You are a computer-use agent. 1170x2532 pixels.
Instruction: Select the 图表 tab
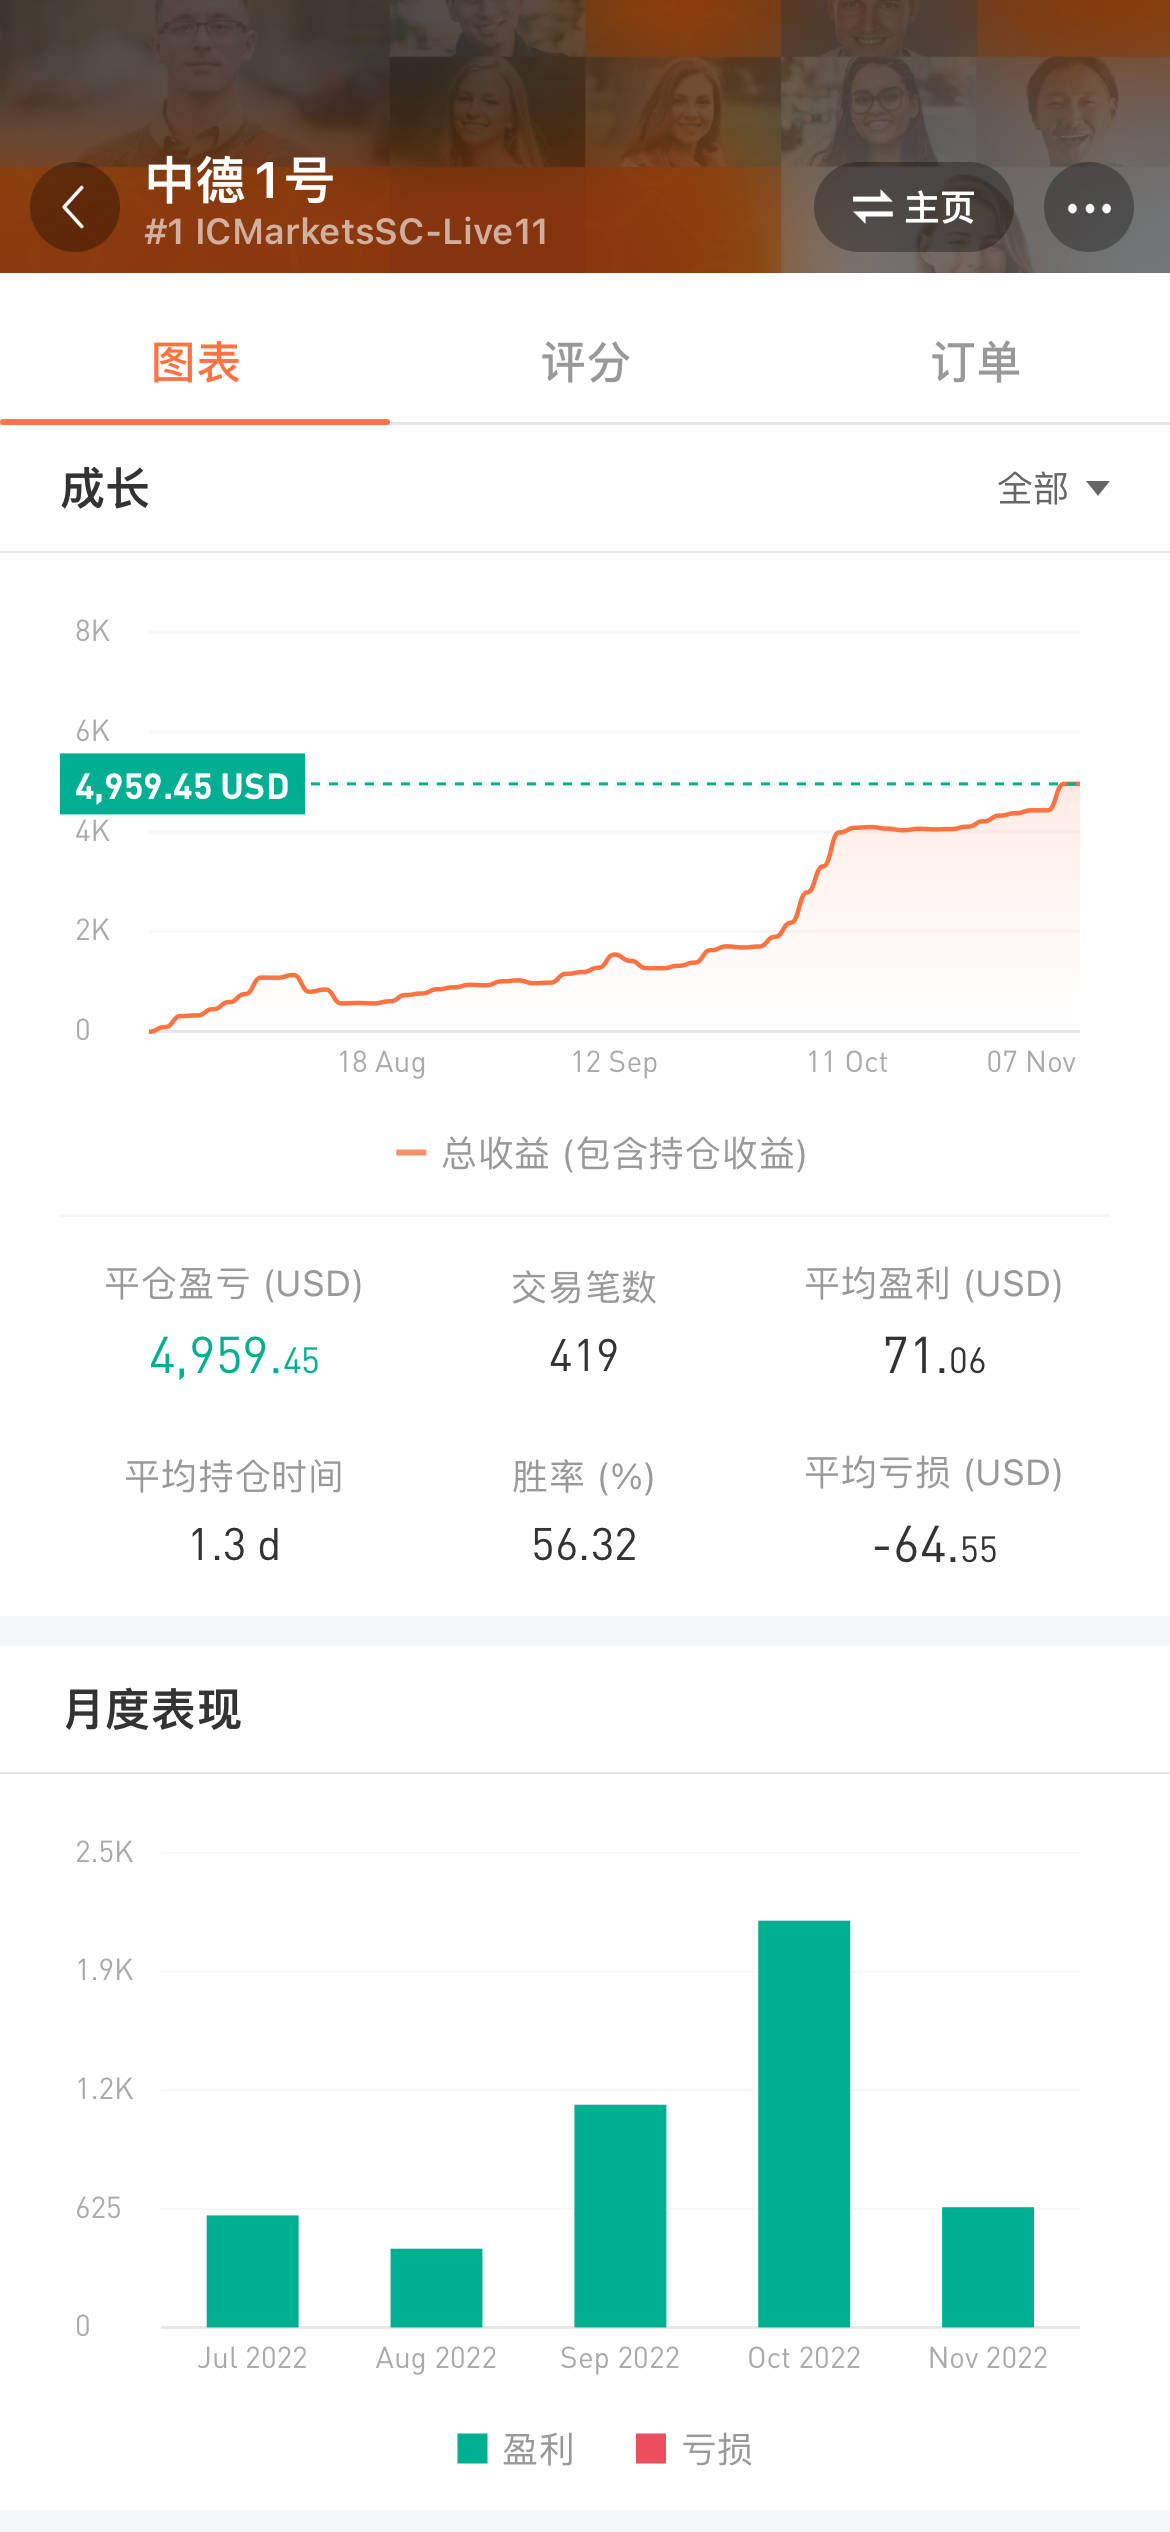click(195, 362)
